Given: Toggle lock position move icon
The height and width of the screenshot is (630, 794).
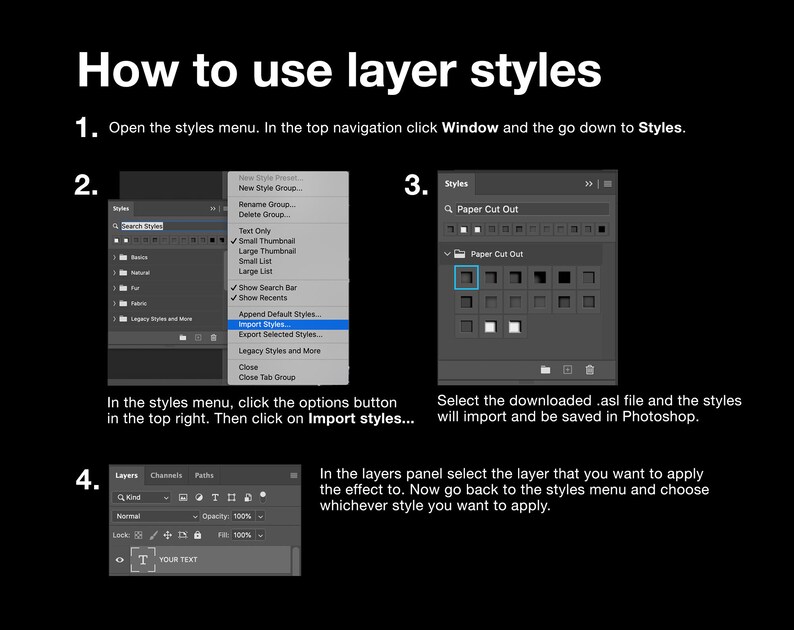Looking at the screenshot, I should coord(168,535).
